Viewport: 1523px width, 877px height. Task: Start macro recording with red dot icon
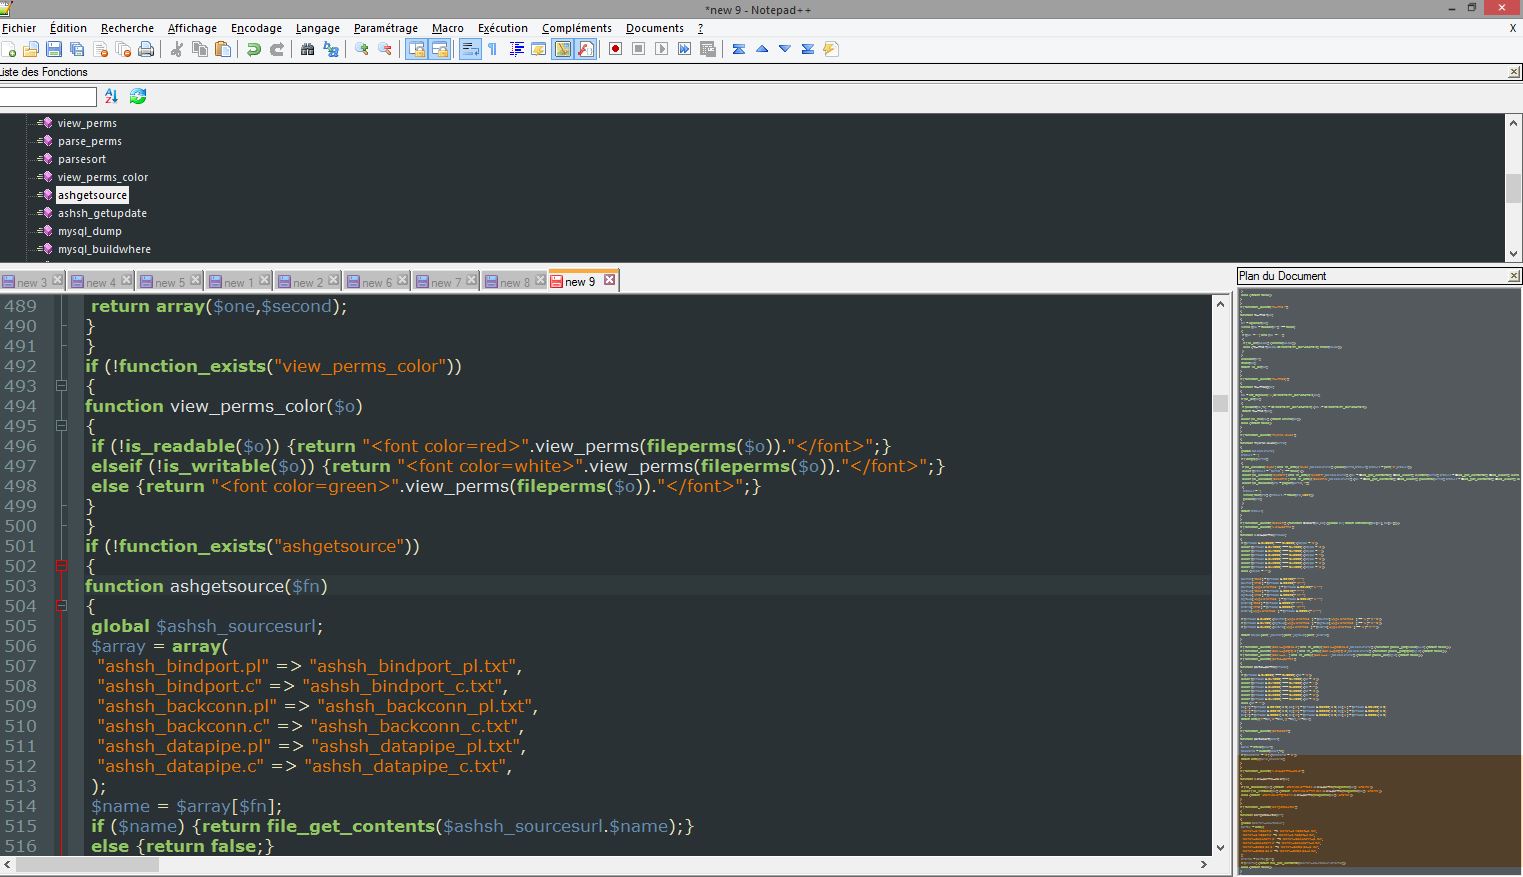[616, 49]
